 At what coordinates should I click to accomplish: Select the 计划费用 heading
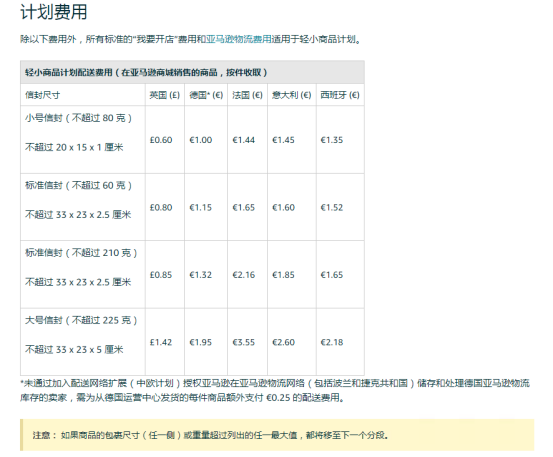click(x=54, y=12)
